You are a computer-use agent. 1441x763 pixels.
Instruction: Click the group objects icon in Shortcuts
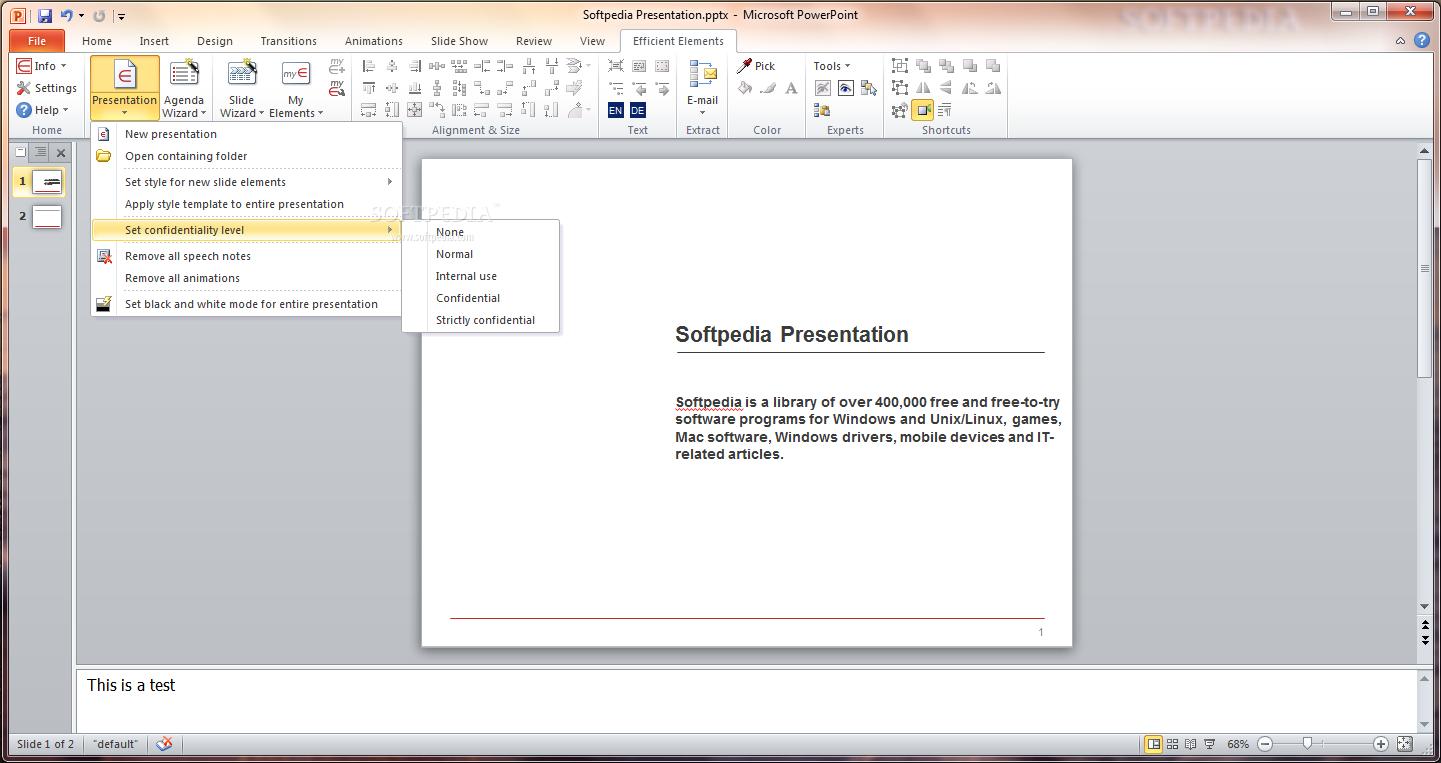[900, 66]
